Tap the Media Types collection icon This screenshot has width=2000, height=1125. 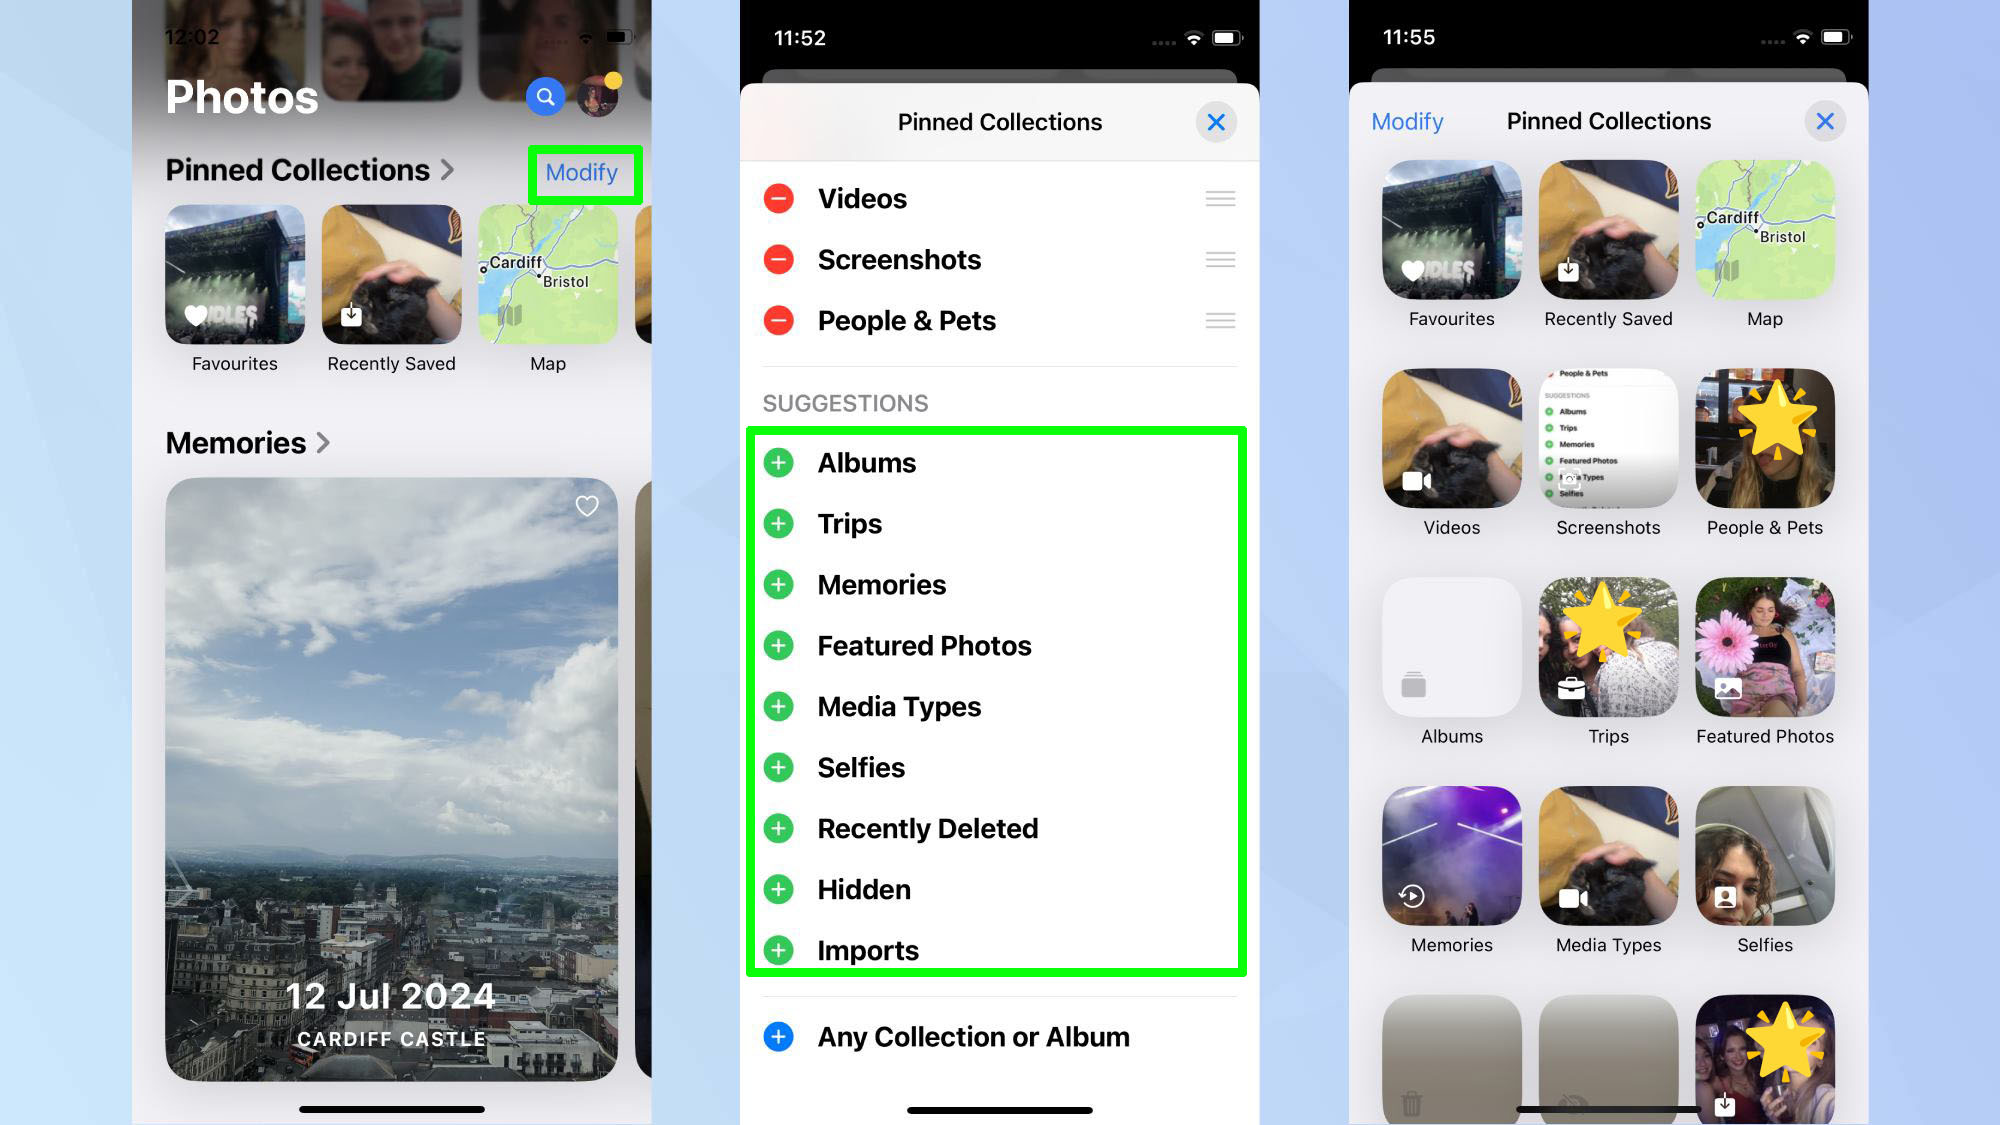[x=1607, y=856]
